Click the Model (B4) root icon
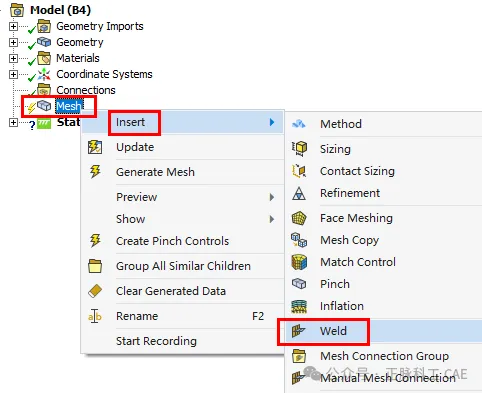Viewport: 482px width, 393px height. (x=17, y=10)
